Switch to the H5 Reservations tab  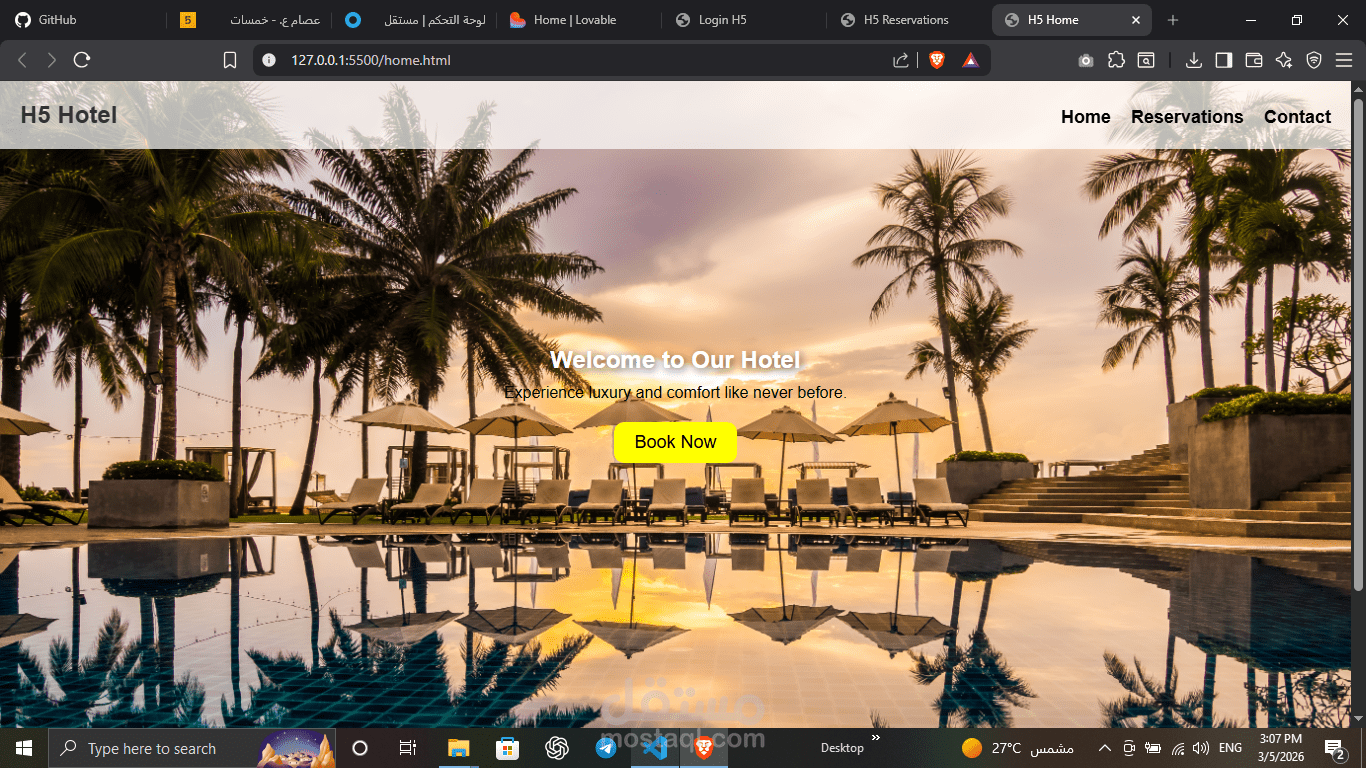tap(910, 20)
